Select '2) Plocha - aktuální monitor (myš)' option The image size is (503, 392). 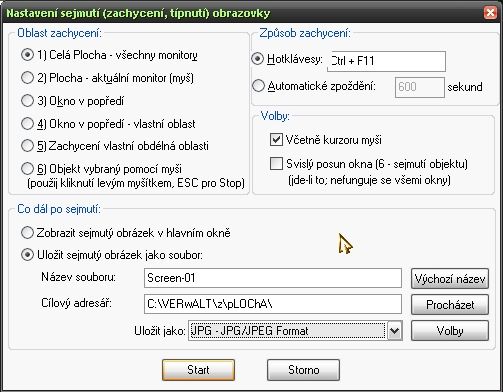click(x=27, y=78)
